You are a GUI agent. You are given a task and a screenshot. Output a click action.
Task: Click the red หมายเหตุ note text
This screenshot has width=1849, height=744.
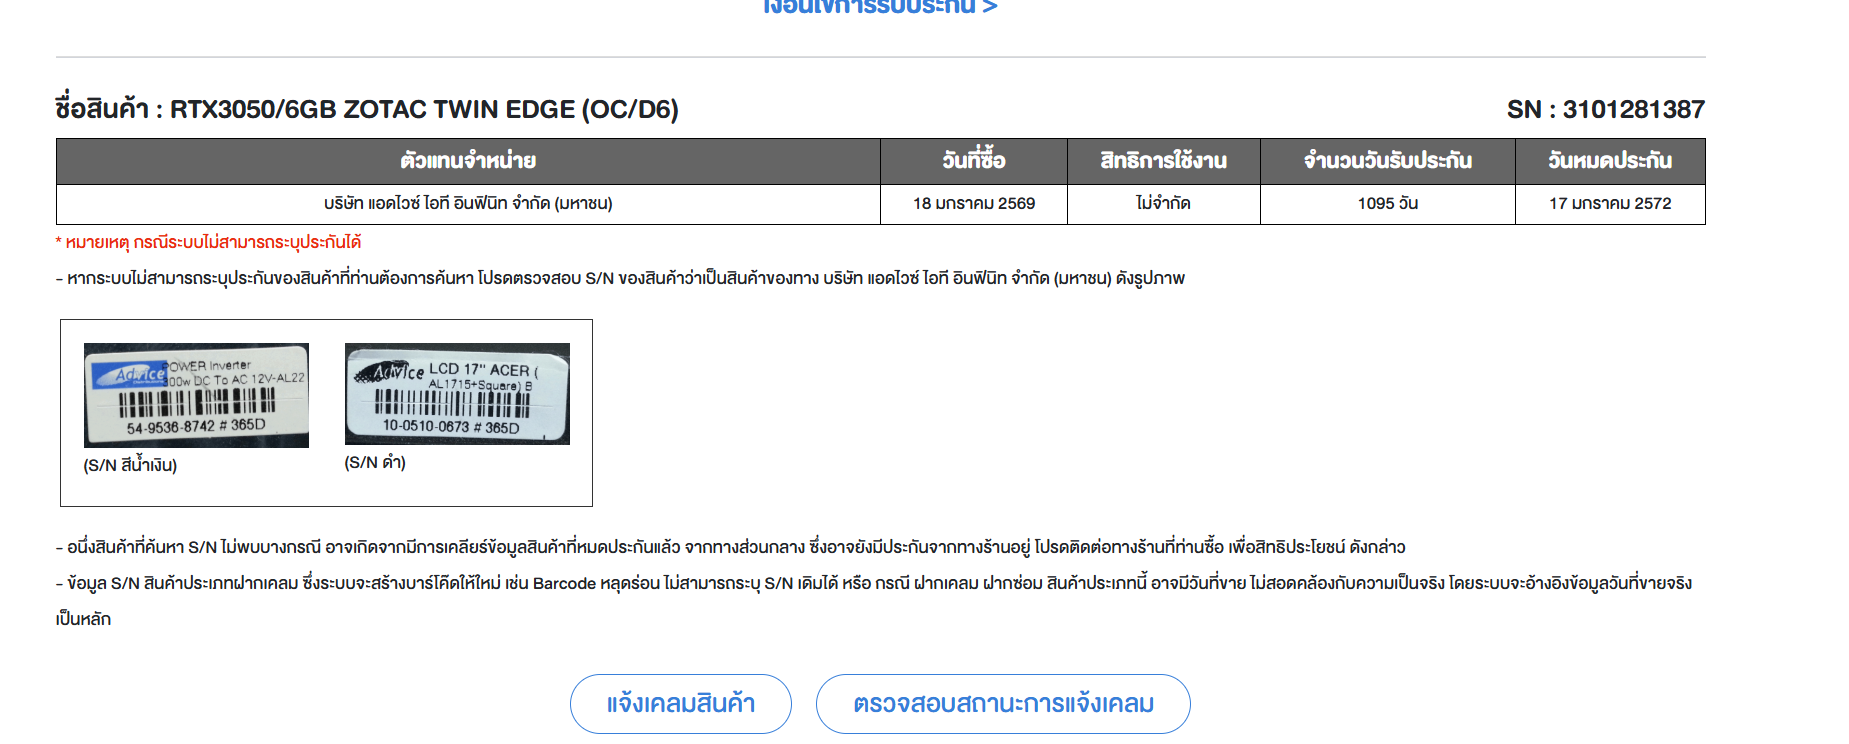click(208, 242)
